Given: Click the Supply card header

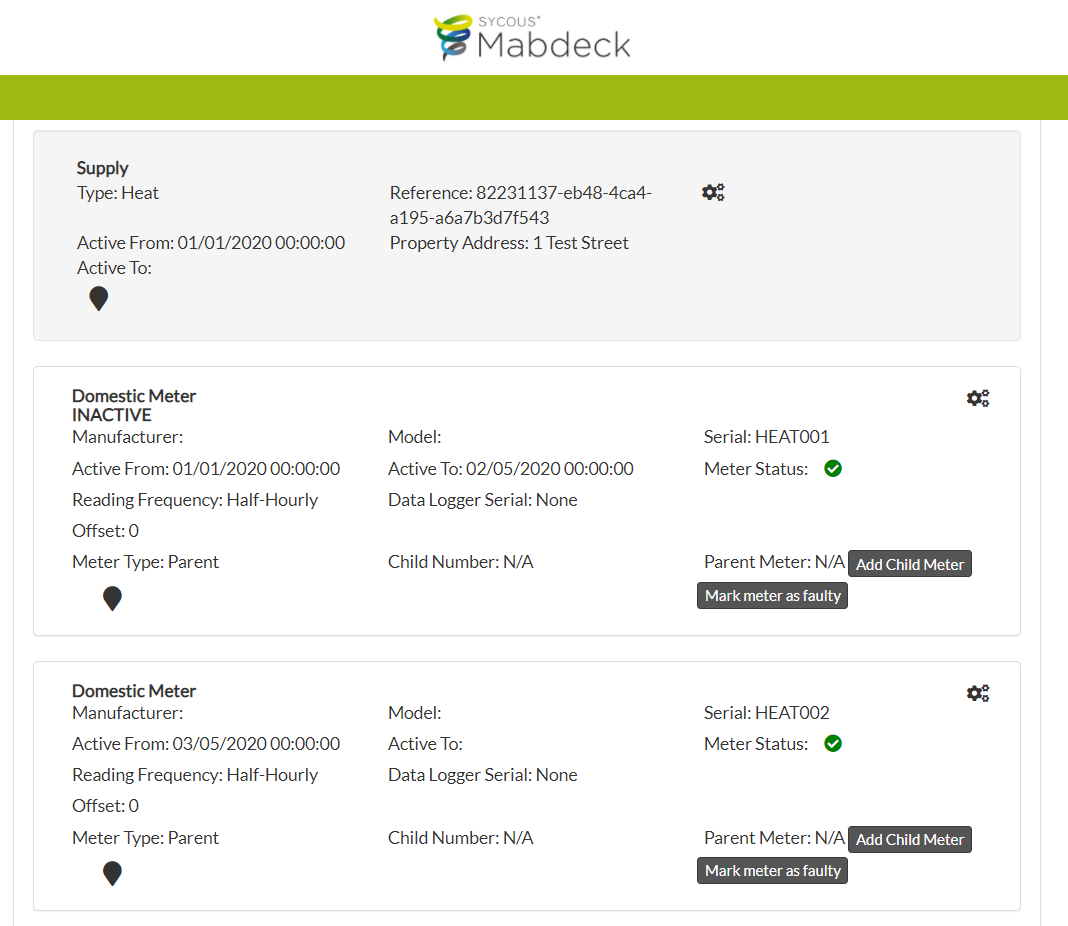Looking at the screenshot, I should pos(102,168).
